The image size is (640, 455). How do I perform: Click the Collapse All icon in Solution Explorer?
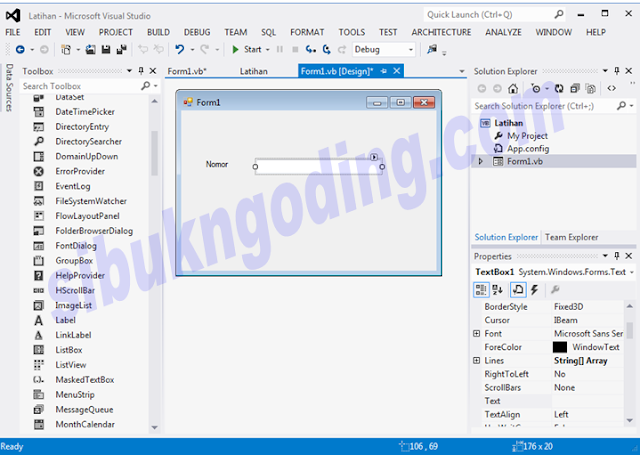coord(575,89)
